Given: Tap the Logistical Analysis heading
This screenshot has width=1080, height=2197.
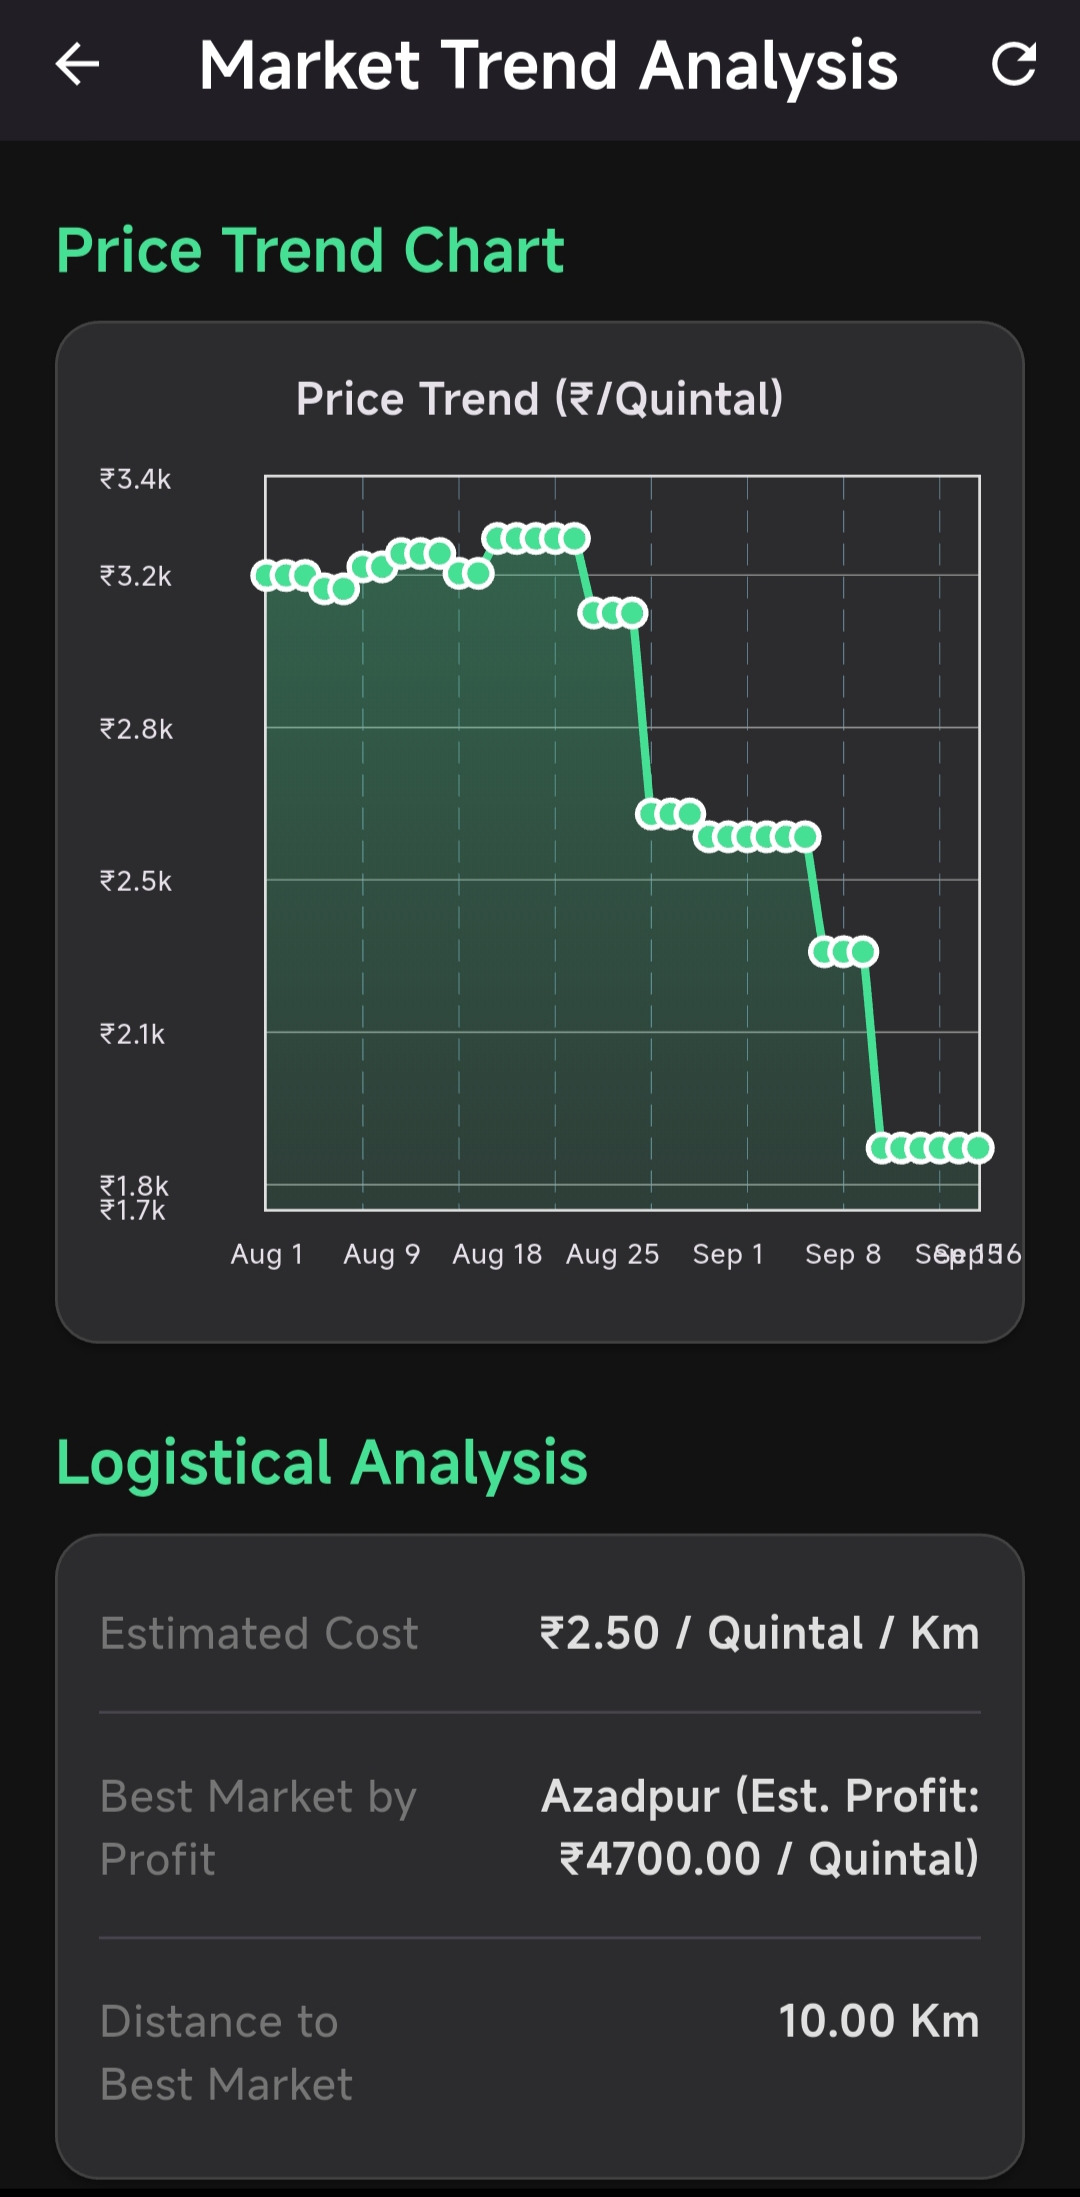Looking at the screenshot, I should pos(322,1463).
